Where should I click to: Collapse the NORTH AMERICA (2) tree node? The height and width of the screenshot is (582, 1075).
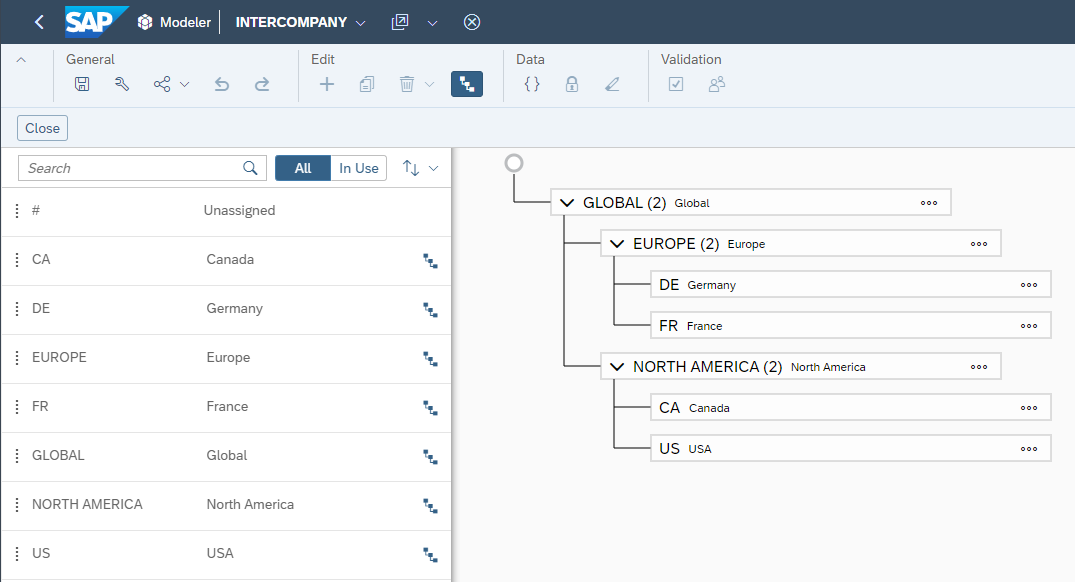click(617, 367)
